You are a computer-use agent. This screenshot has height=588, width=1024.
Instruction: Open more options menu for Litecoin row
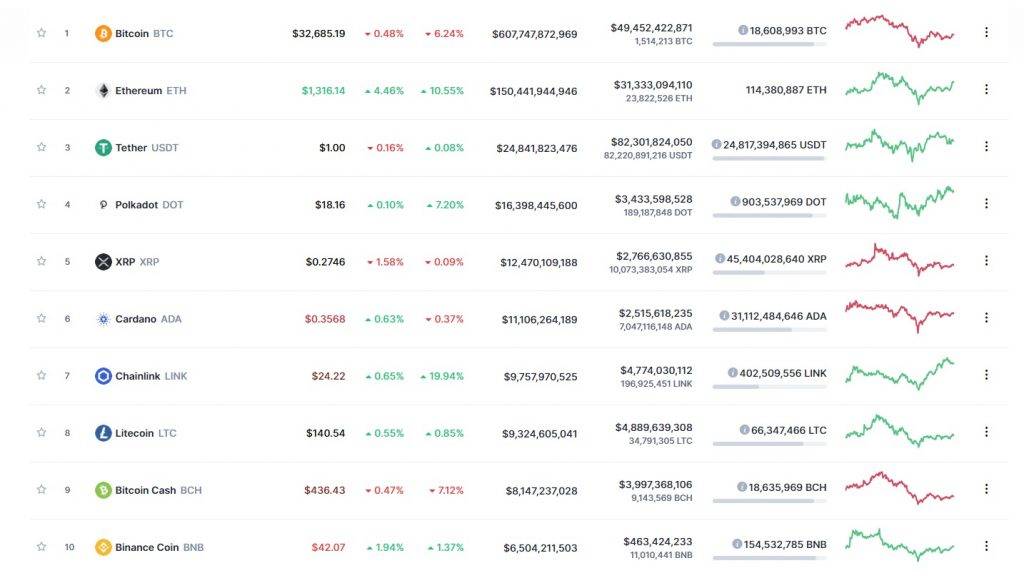pyautogui.click(x=986, y=432)
